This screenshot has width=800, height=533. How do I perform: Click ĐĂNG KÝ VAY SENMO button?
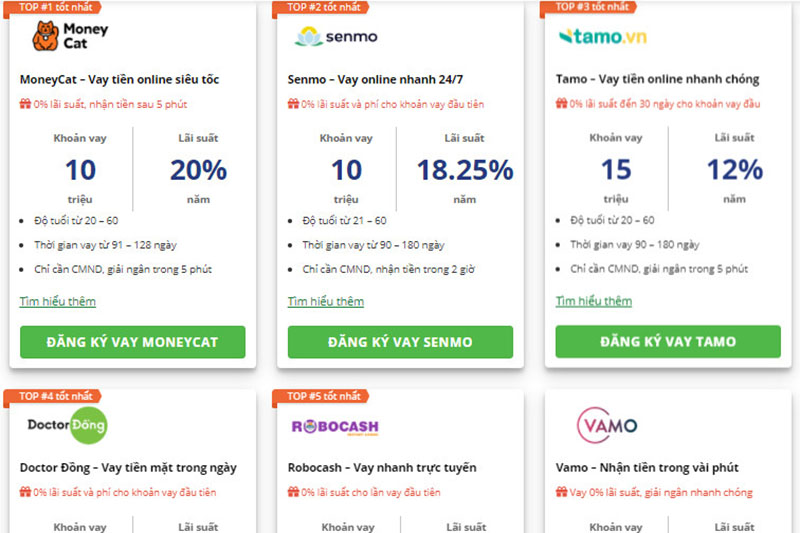pyautogui.click(x=401, y=342)
